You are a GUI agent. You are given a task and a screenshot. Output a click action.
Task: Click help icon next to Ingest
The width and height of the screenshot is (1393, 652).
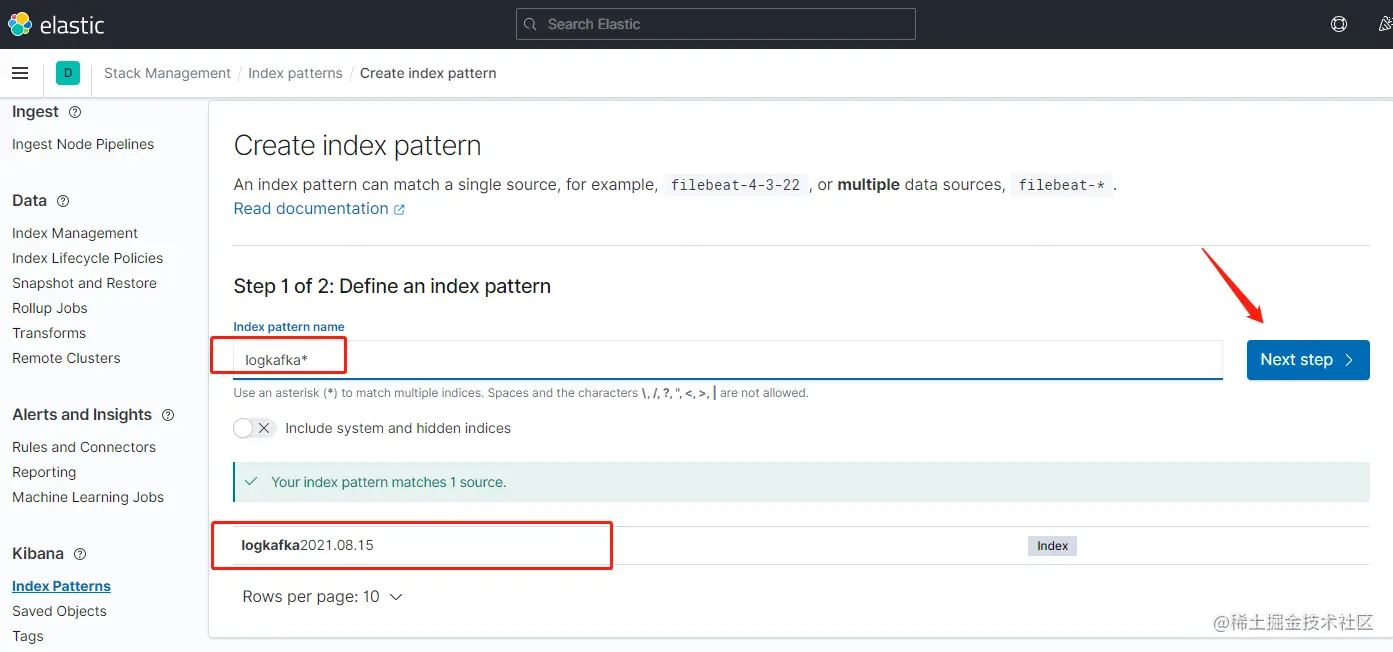(x=75, y=112)
